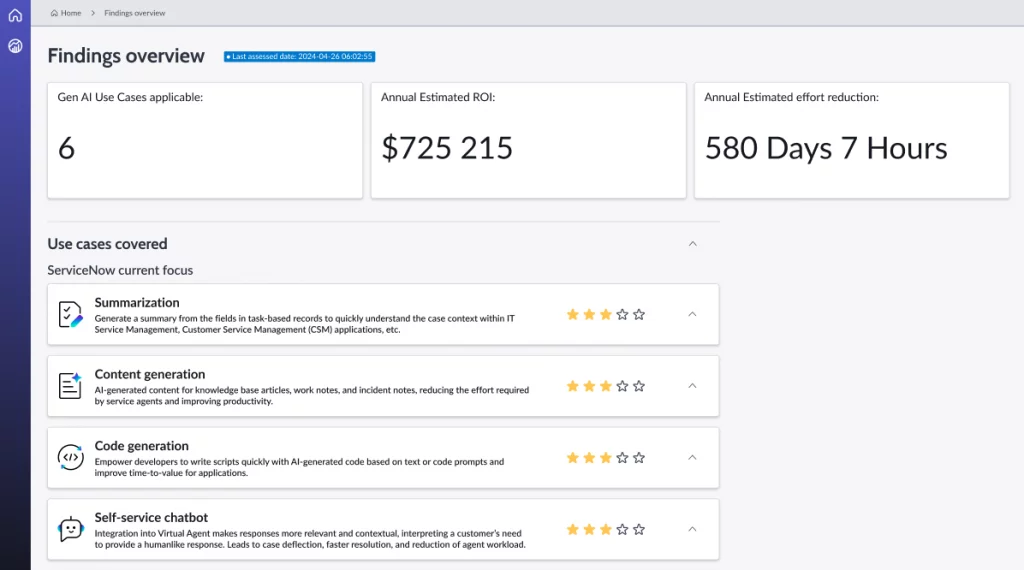Click the Code generation icon
Viewport: 1024px width, 570px height.
71,457
